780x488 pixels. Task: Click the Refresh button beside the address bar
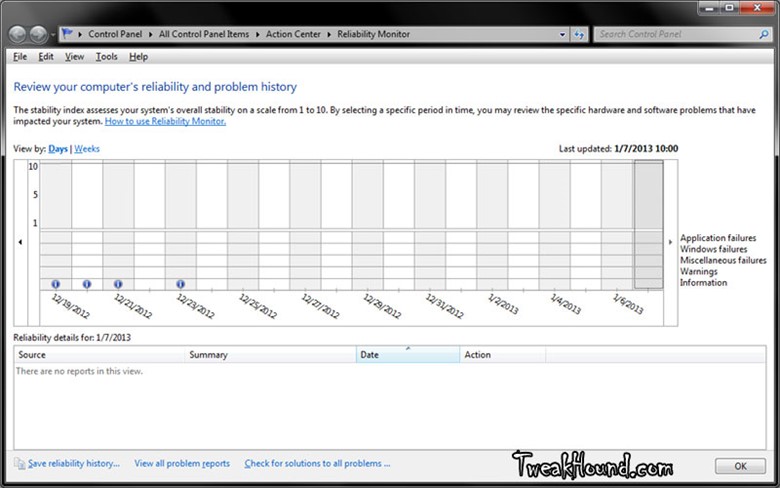point(579,34)
